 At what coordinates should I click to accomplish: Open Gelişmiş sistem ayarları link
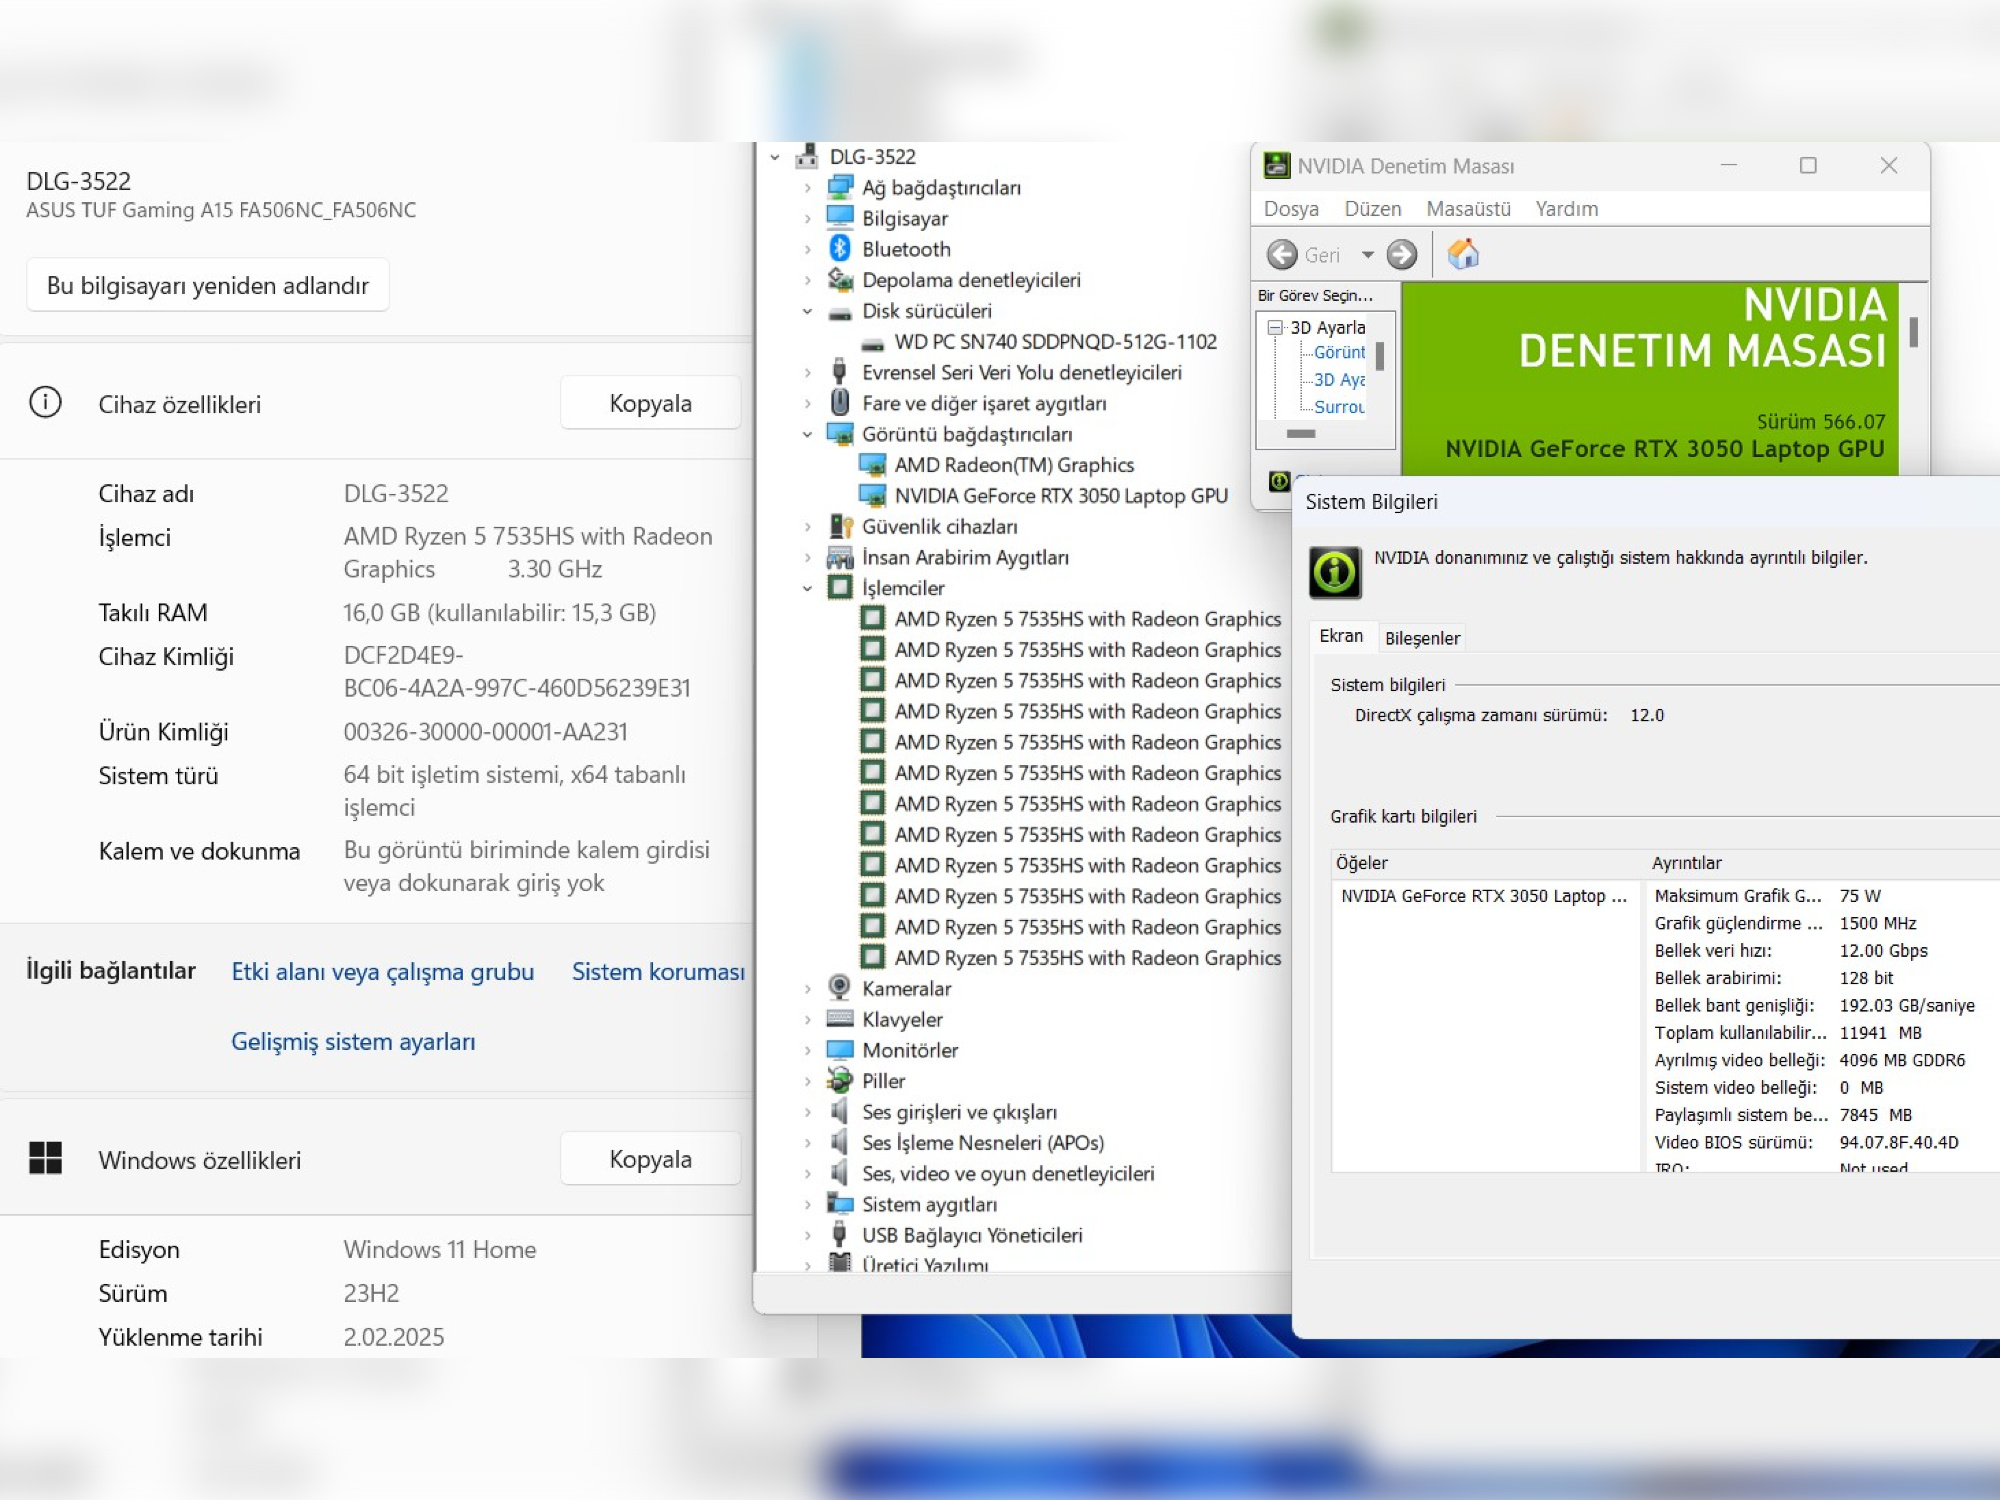353,1042
